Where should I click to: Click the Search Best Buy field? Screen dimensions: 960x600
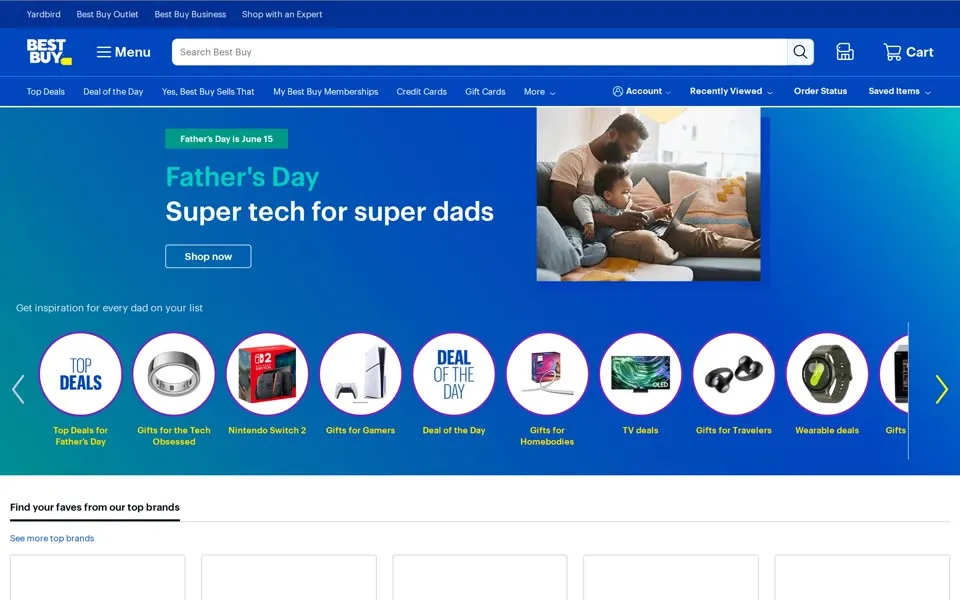(x=479, y=52)
